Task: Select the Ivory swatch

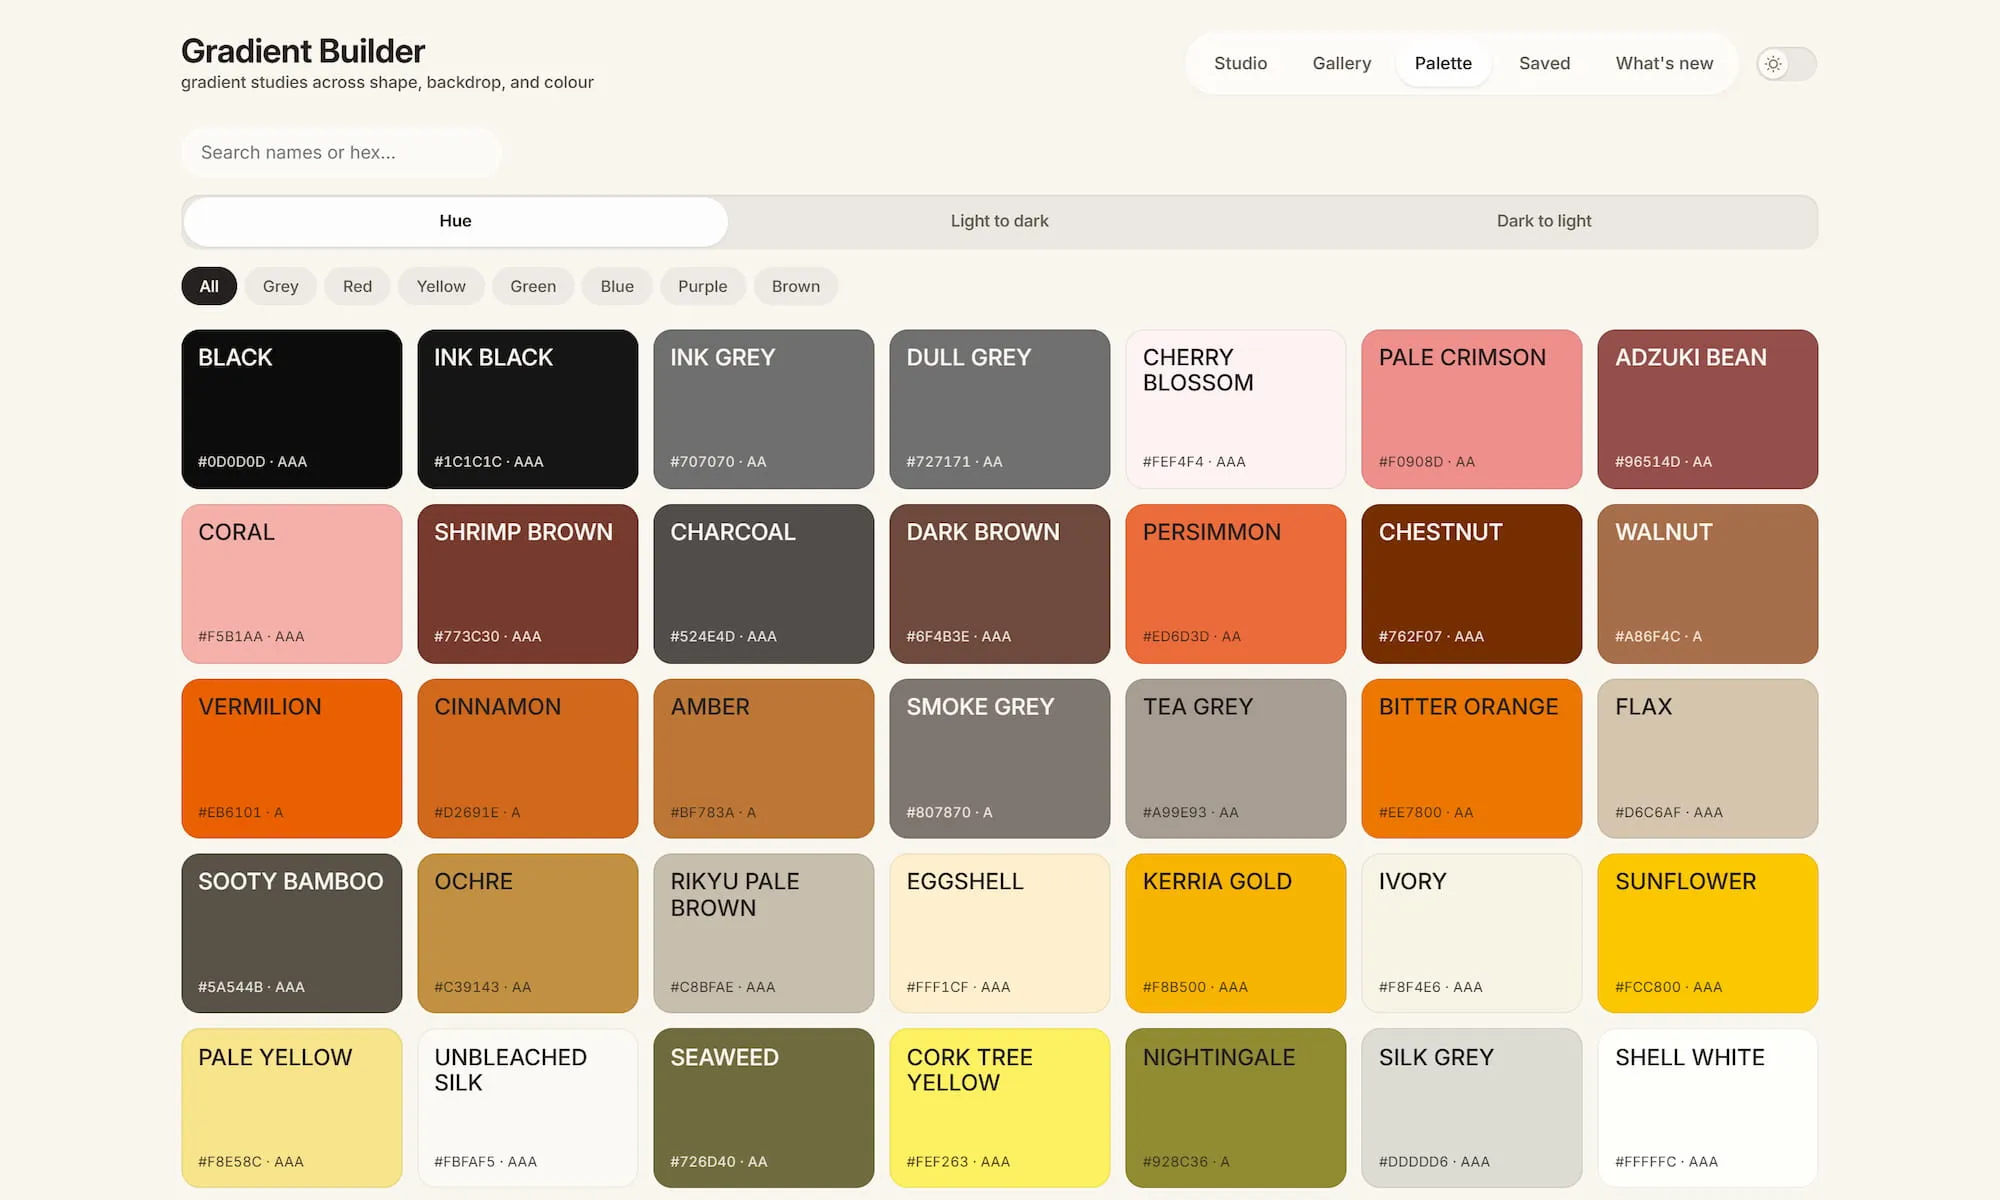Action: 1472,933
